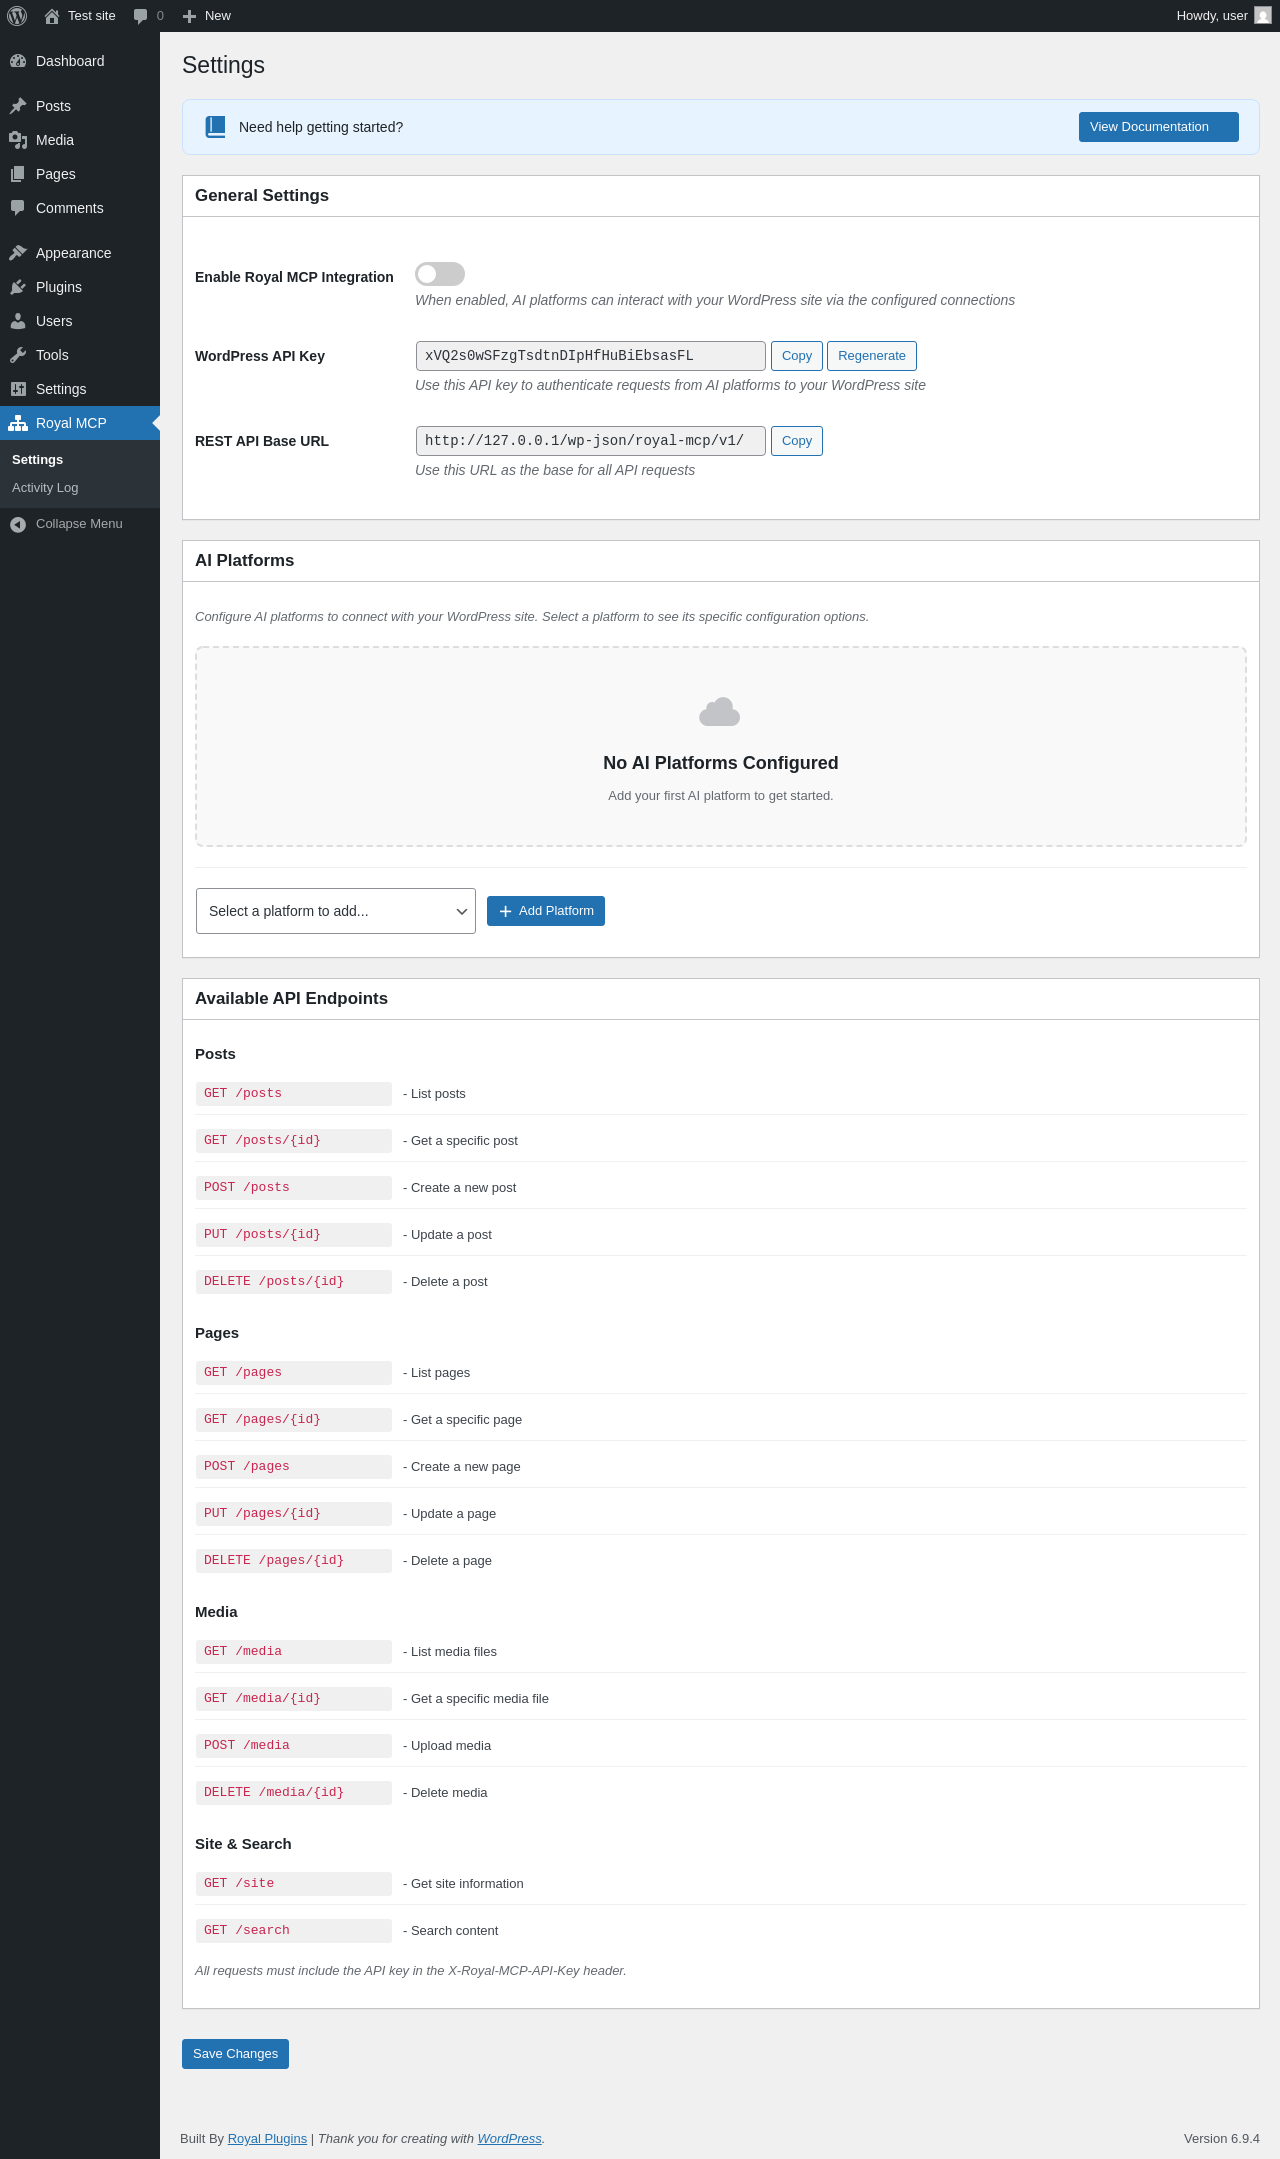Click the "DELETE /media/{id}" endpoint code
This screenshot has width=1280, height=2159.
[x=294, y=1793]
